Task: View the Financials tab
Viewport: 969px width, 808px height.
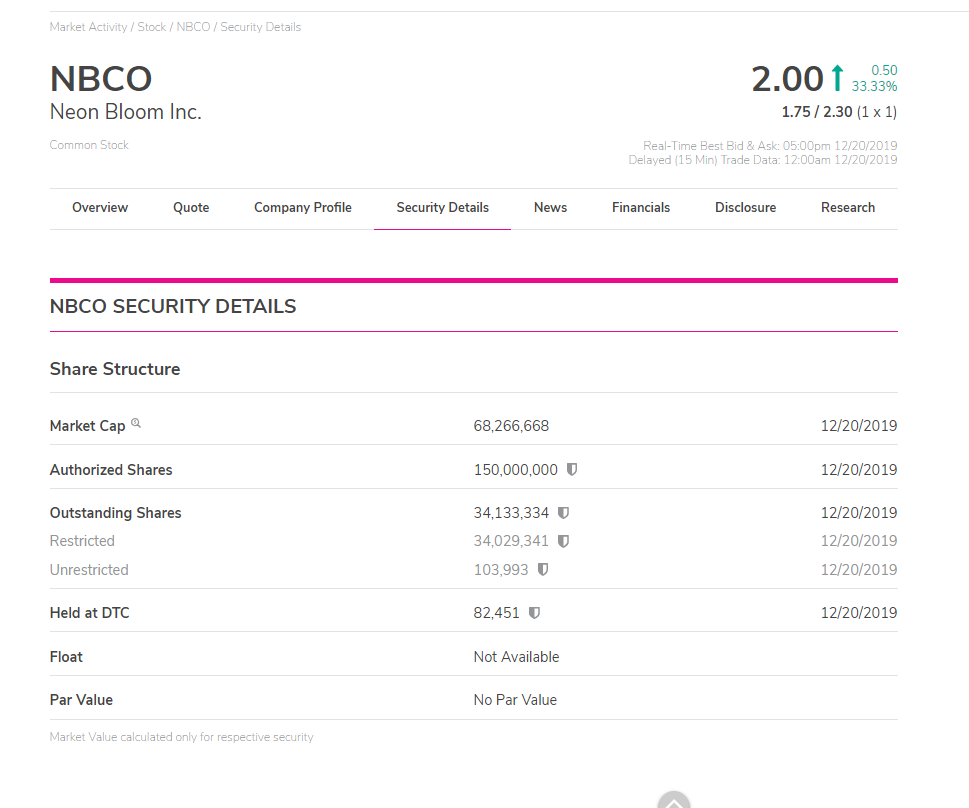Action: (x=641, y=208)
